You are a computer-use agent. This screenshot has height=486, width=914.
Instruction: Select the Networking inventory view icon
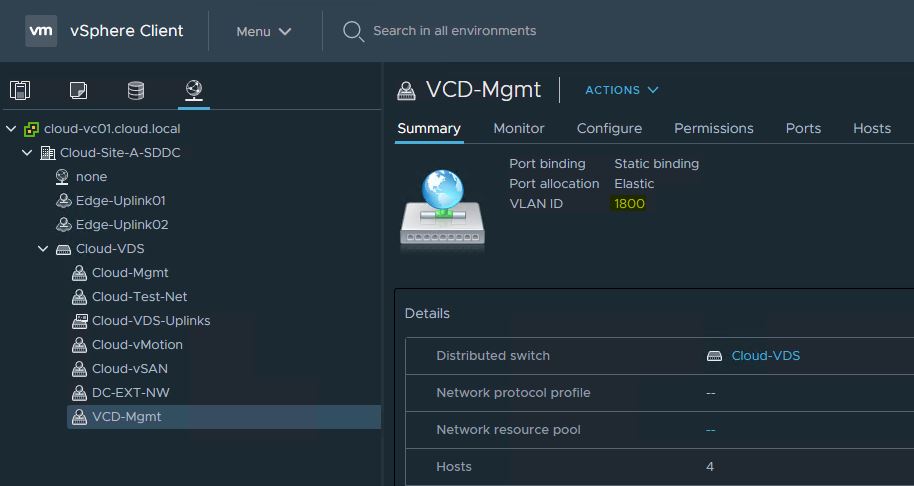(x=194, y=90)
